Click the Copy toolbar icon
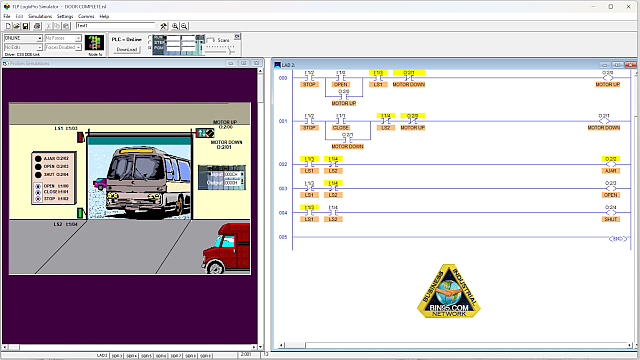This screenshot has height=360, width=640. [x=57, y=26]
